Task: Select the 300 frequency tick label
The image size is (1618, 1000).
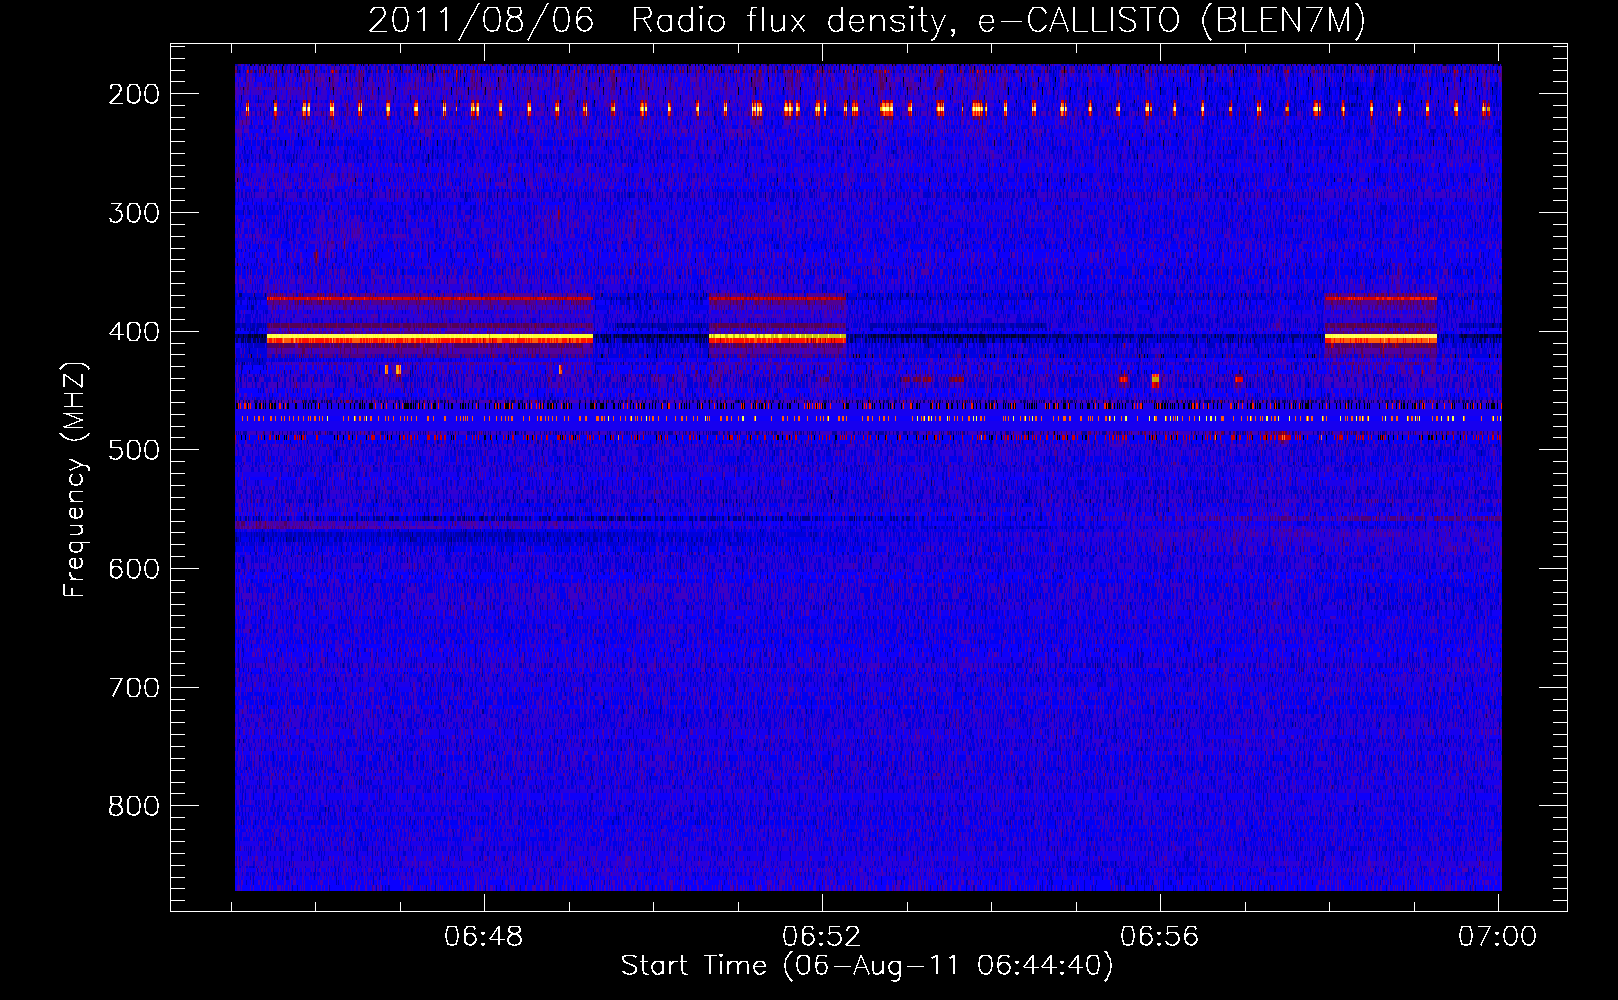Action: coord(134,213)
